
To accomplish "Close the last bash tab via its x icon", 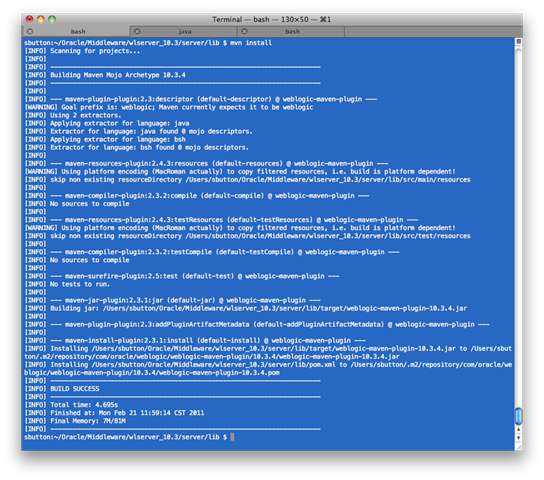I will tap(245, 32).
